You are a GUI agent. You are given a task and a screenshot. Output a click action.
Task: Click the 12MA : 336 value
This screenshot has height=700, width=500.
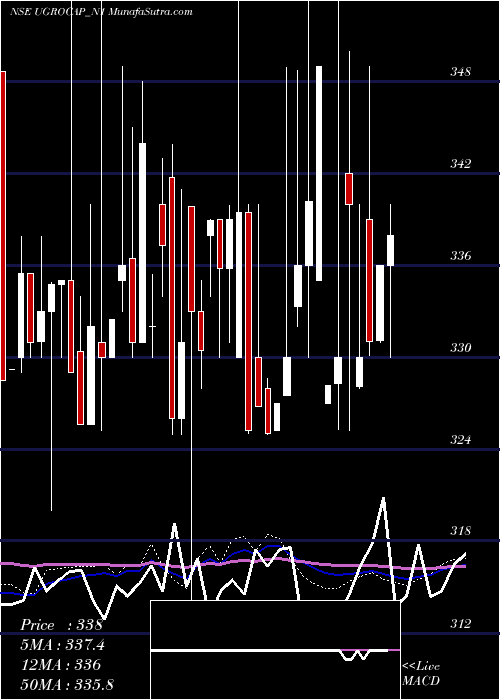coord(60,665)
